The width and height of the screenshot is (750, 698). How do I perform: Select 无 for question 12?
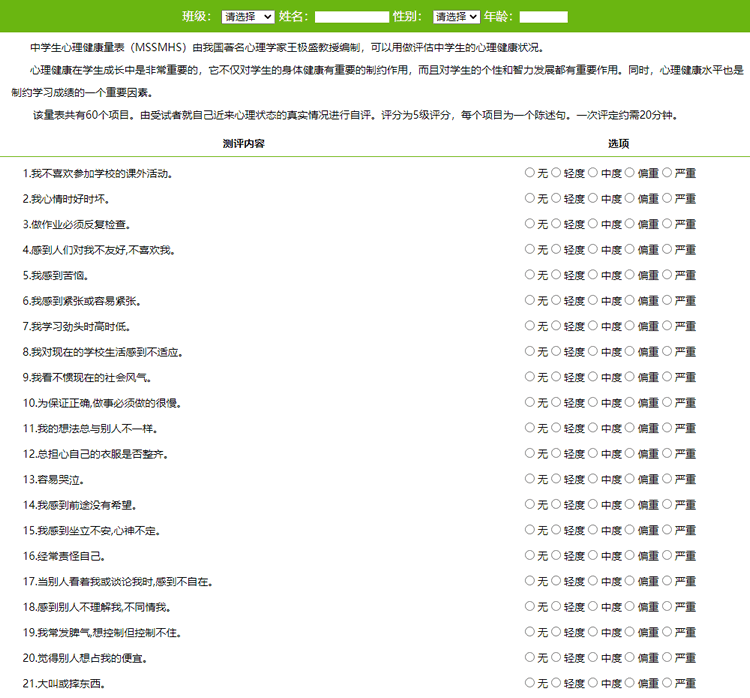[x=529, y=453]
